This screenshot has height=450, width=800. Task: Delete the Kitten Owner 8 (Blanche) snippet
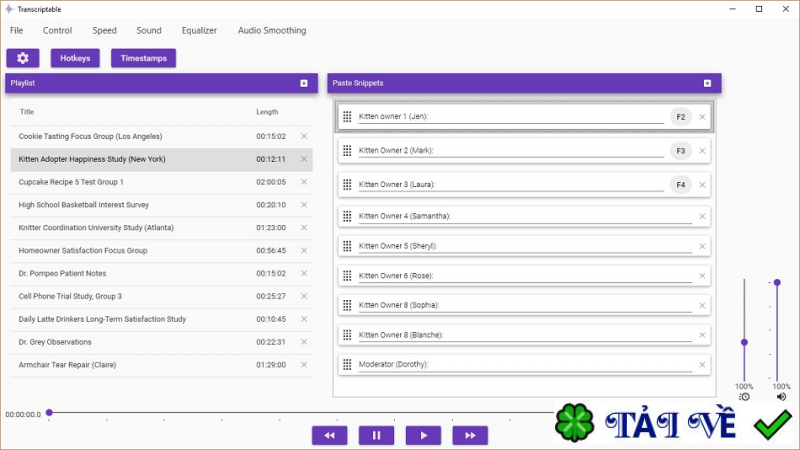click(702, 335)
